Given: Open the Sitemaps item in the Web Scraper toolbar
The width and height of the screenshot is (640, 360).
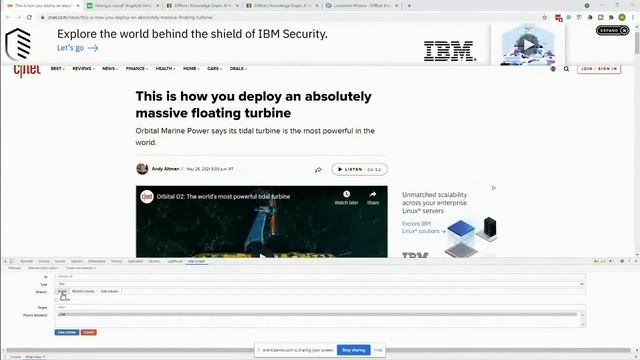Looking at the screenshot, I should click(15, 268).
